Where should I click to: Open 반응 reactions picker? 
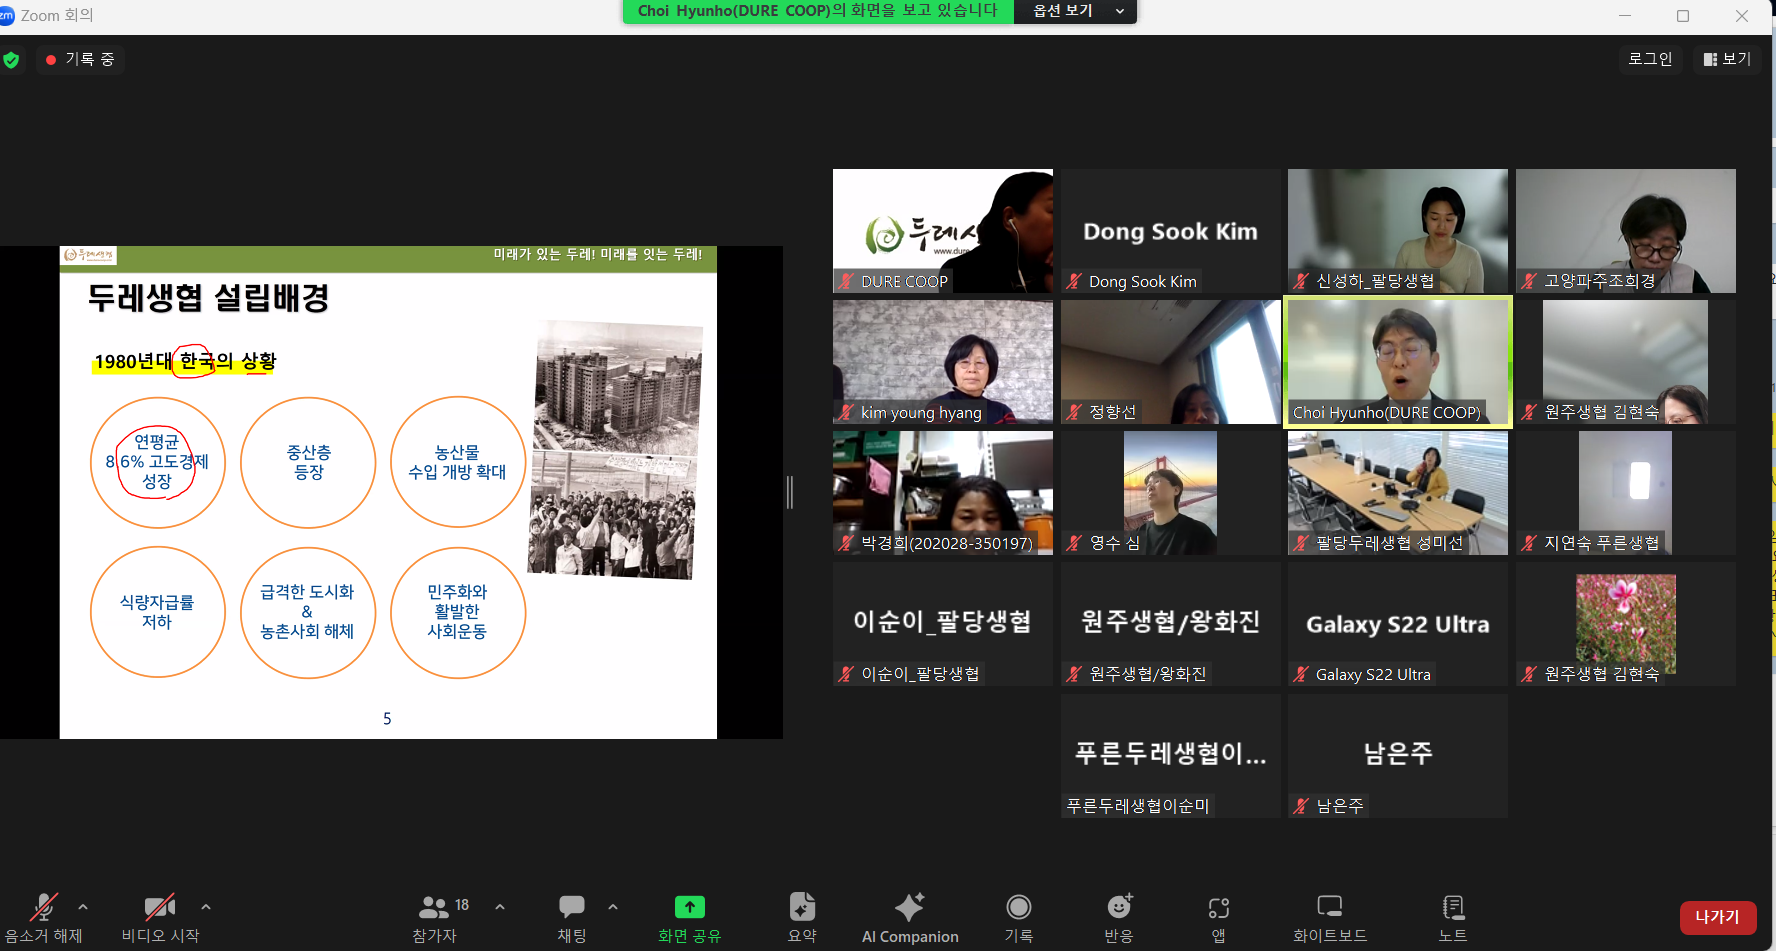[1119, 907]
